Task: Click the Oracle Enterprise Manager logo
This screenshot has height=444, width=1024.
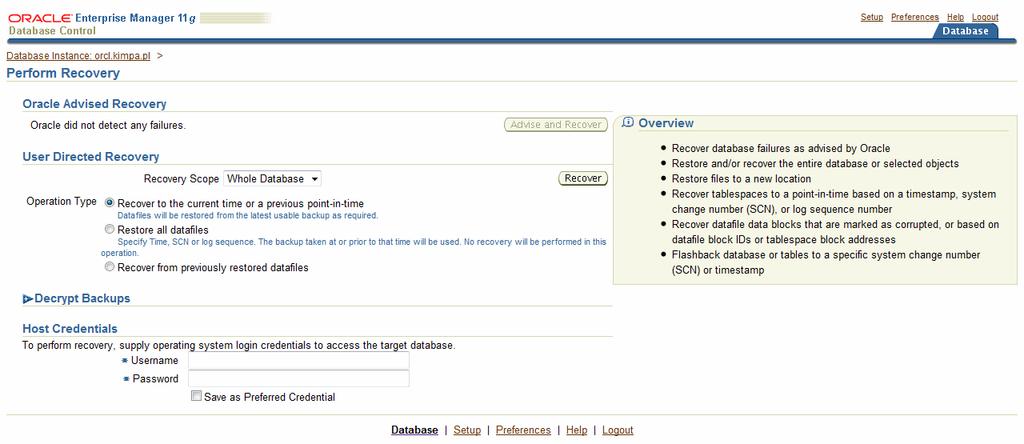Action: (x=101, y=18)
